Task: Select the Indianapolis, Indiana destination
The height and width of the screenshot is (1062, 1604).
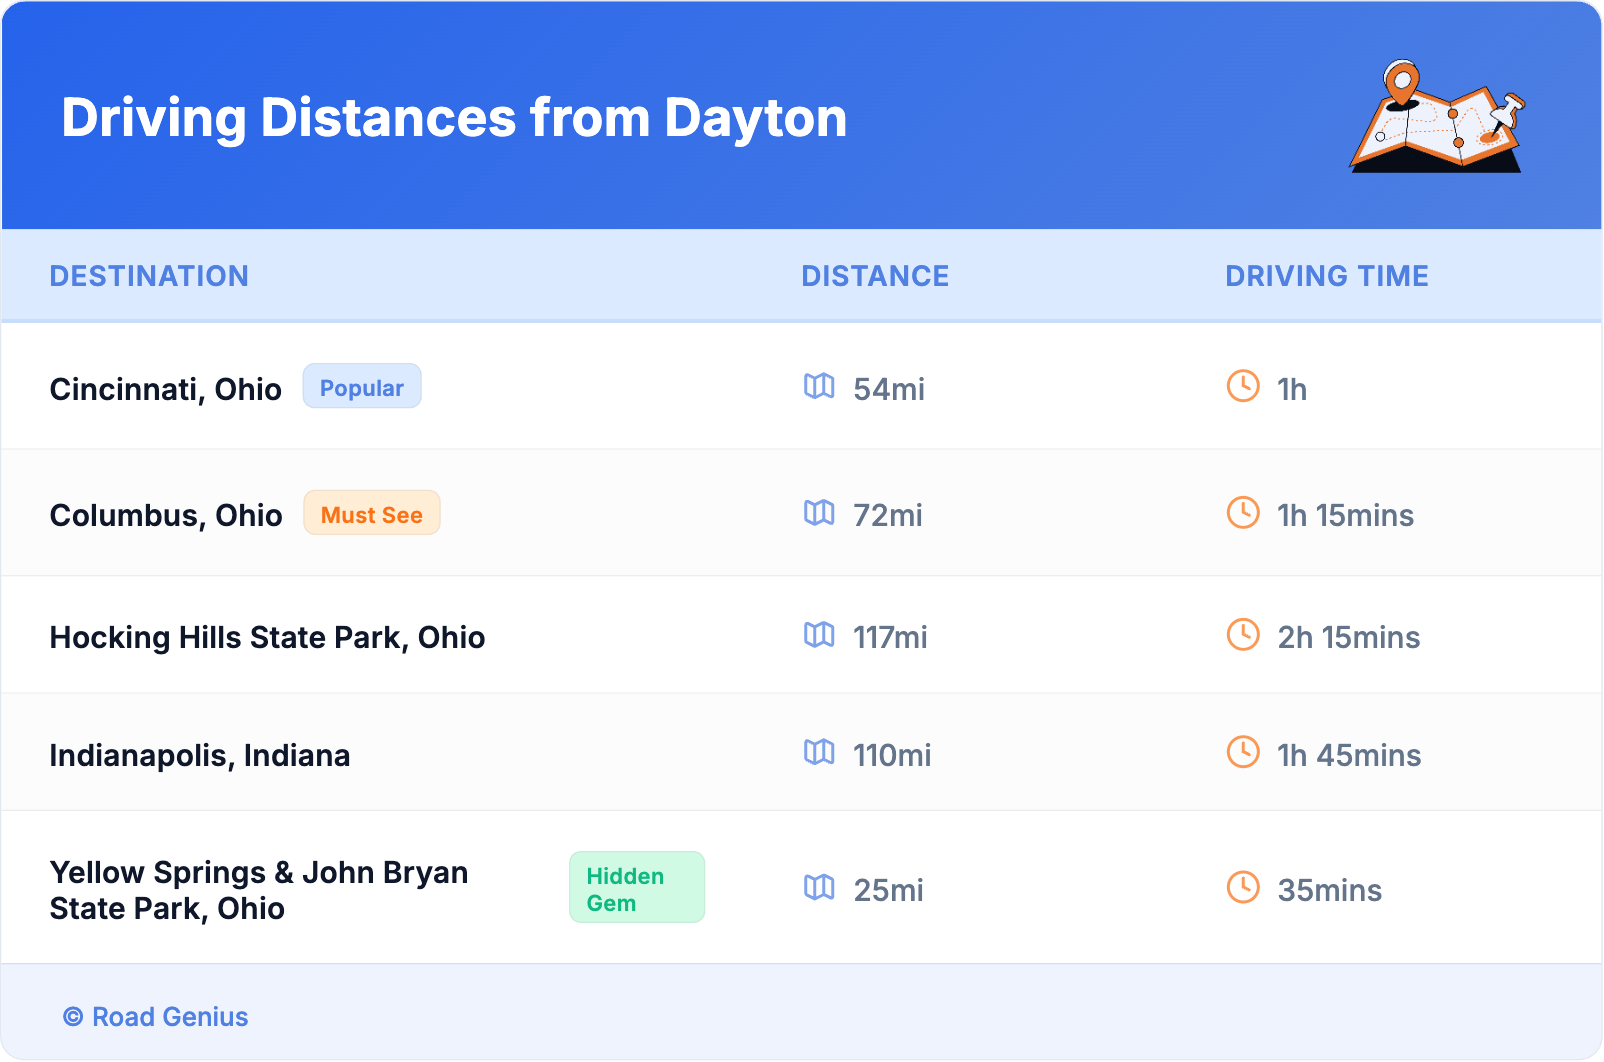Action: tap(200, 756)
